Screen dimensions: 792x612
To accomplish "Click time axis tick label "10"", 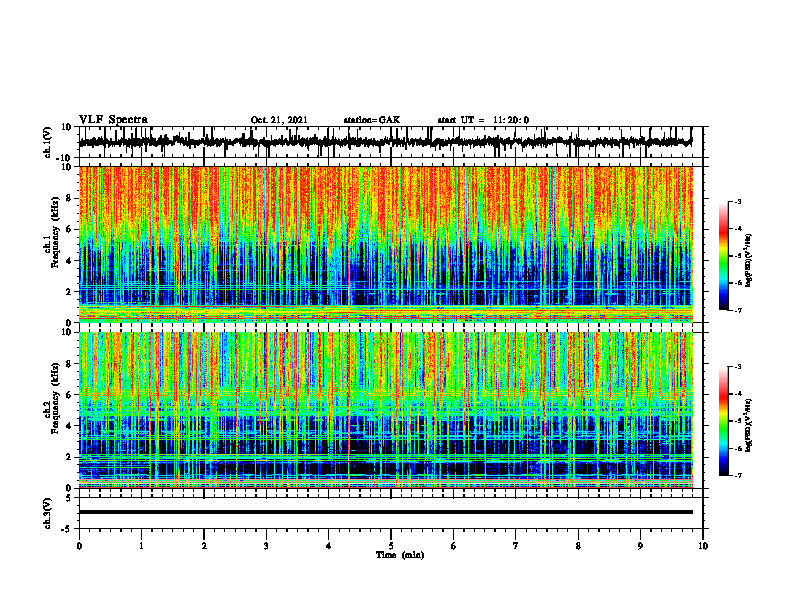I will 703,546.
